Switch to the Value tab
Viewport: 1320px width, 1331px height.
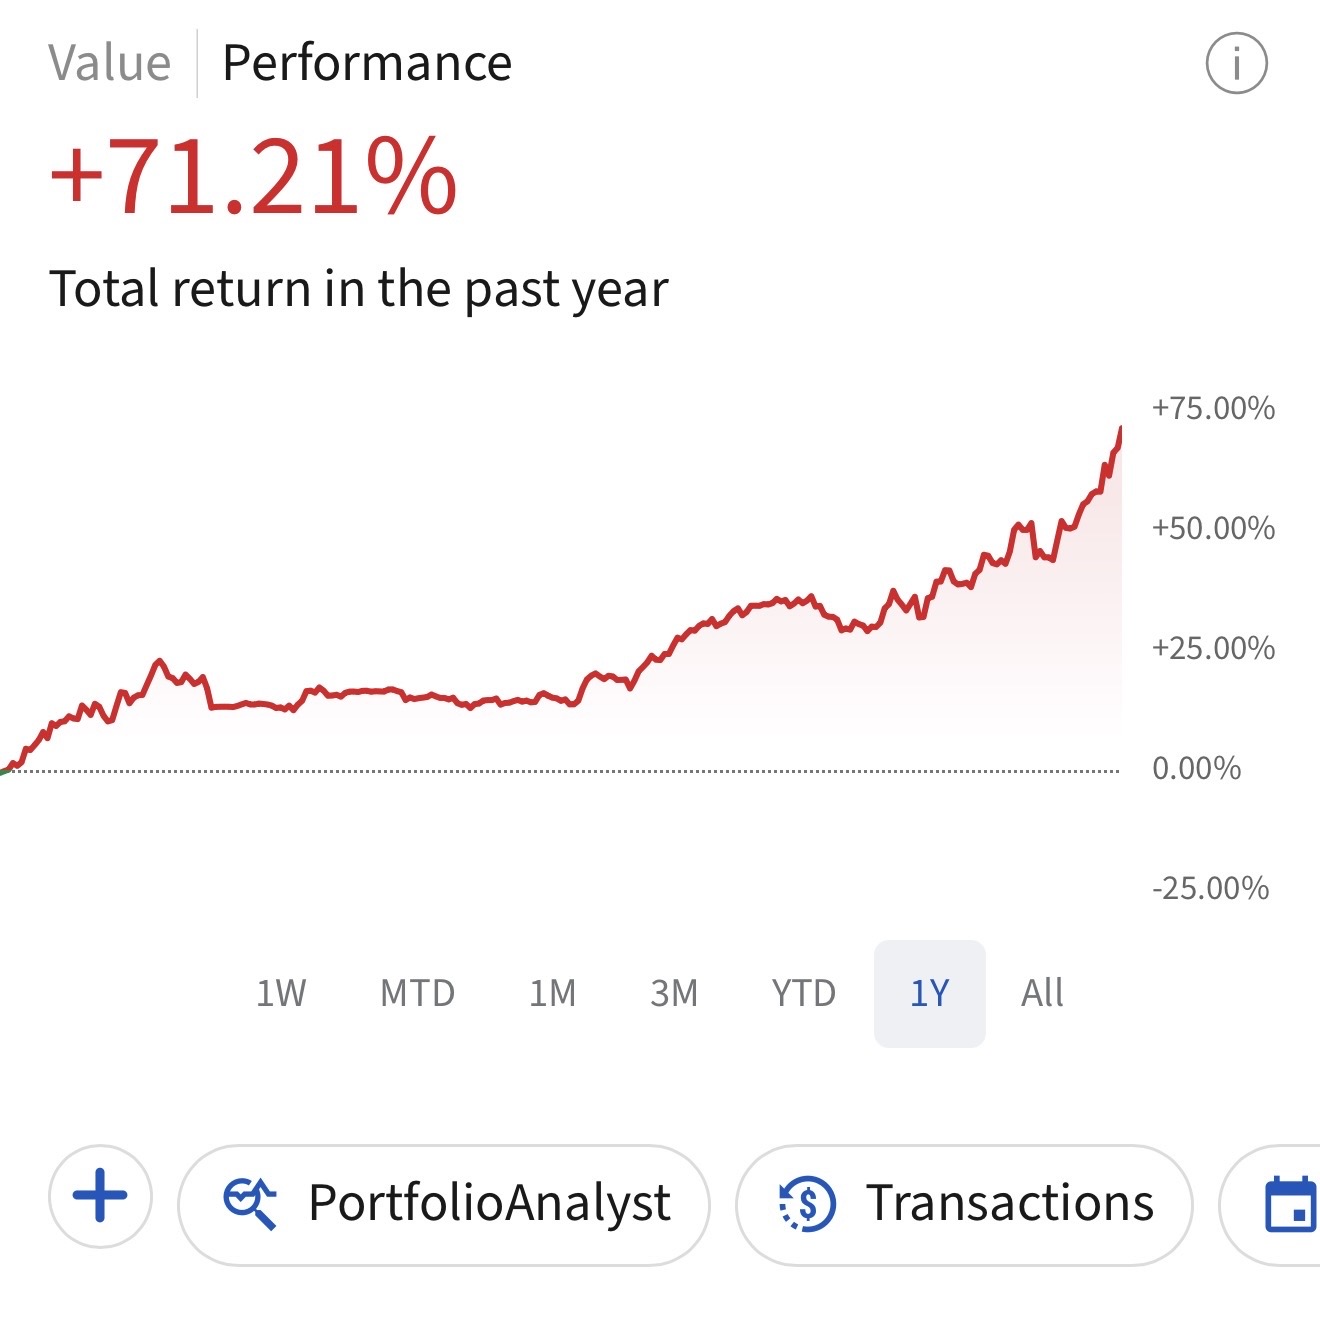point(110,63)
